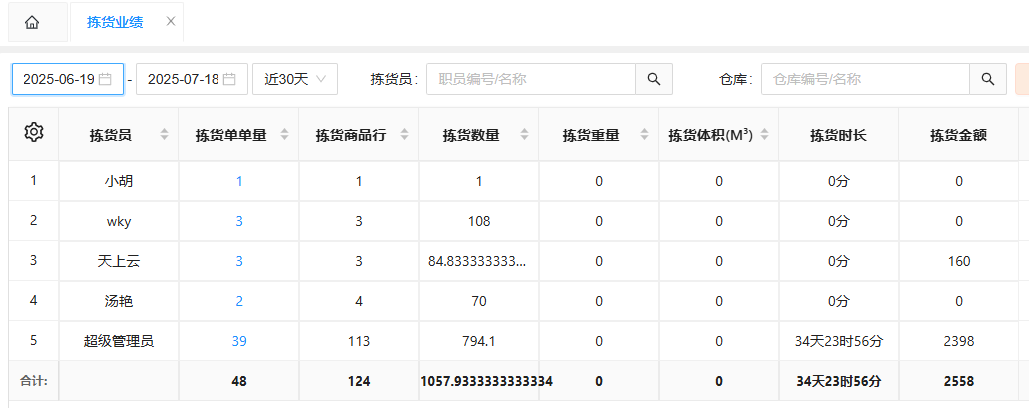Sort by the 拣货单单量 column
Viewport: 1029px width, 408px height.
coord(284,135)
